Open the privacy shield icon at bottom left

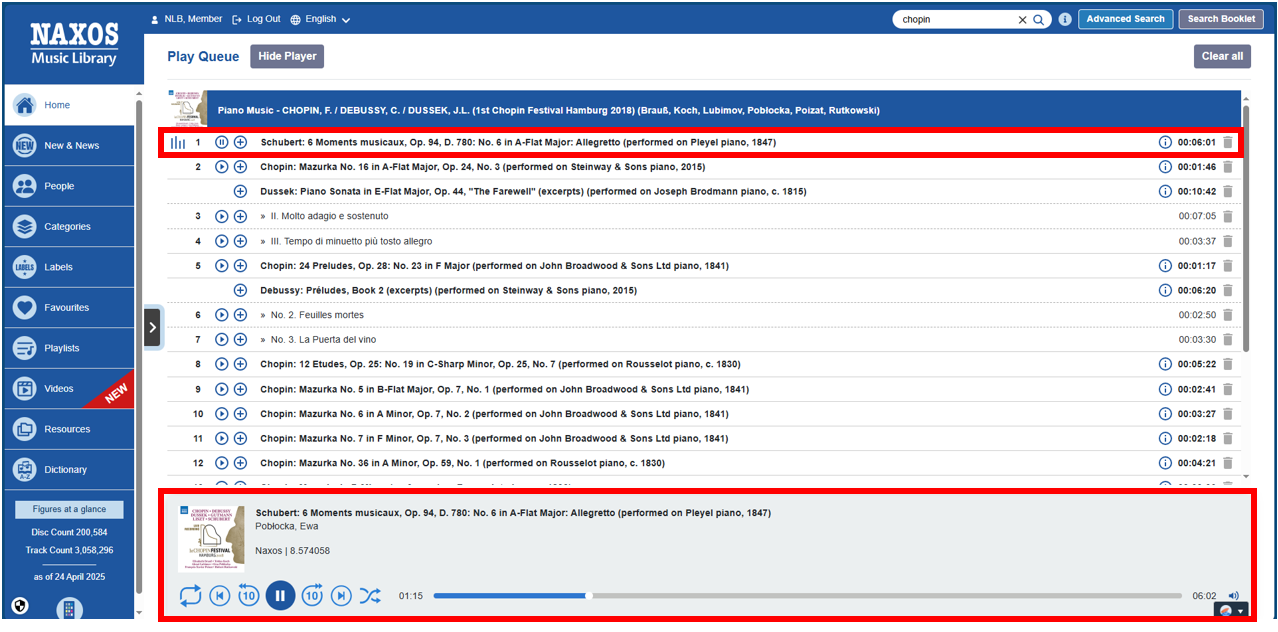(x=19, y=606)
